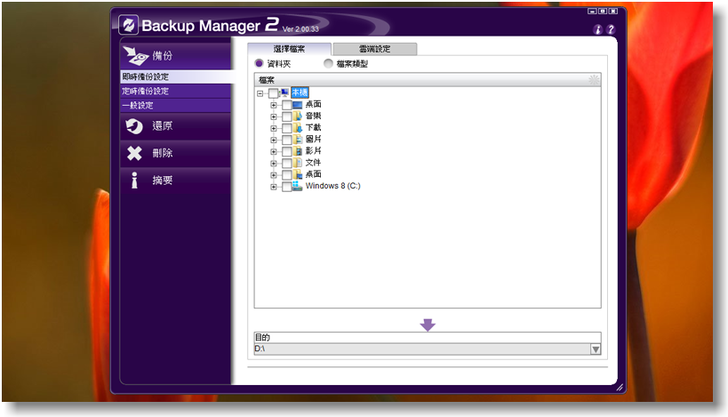Expand the 桌面 node directly above 音樂

[273, 105]
